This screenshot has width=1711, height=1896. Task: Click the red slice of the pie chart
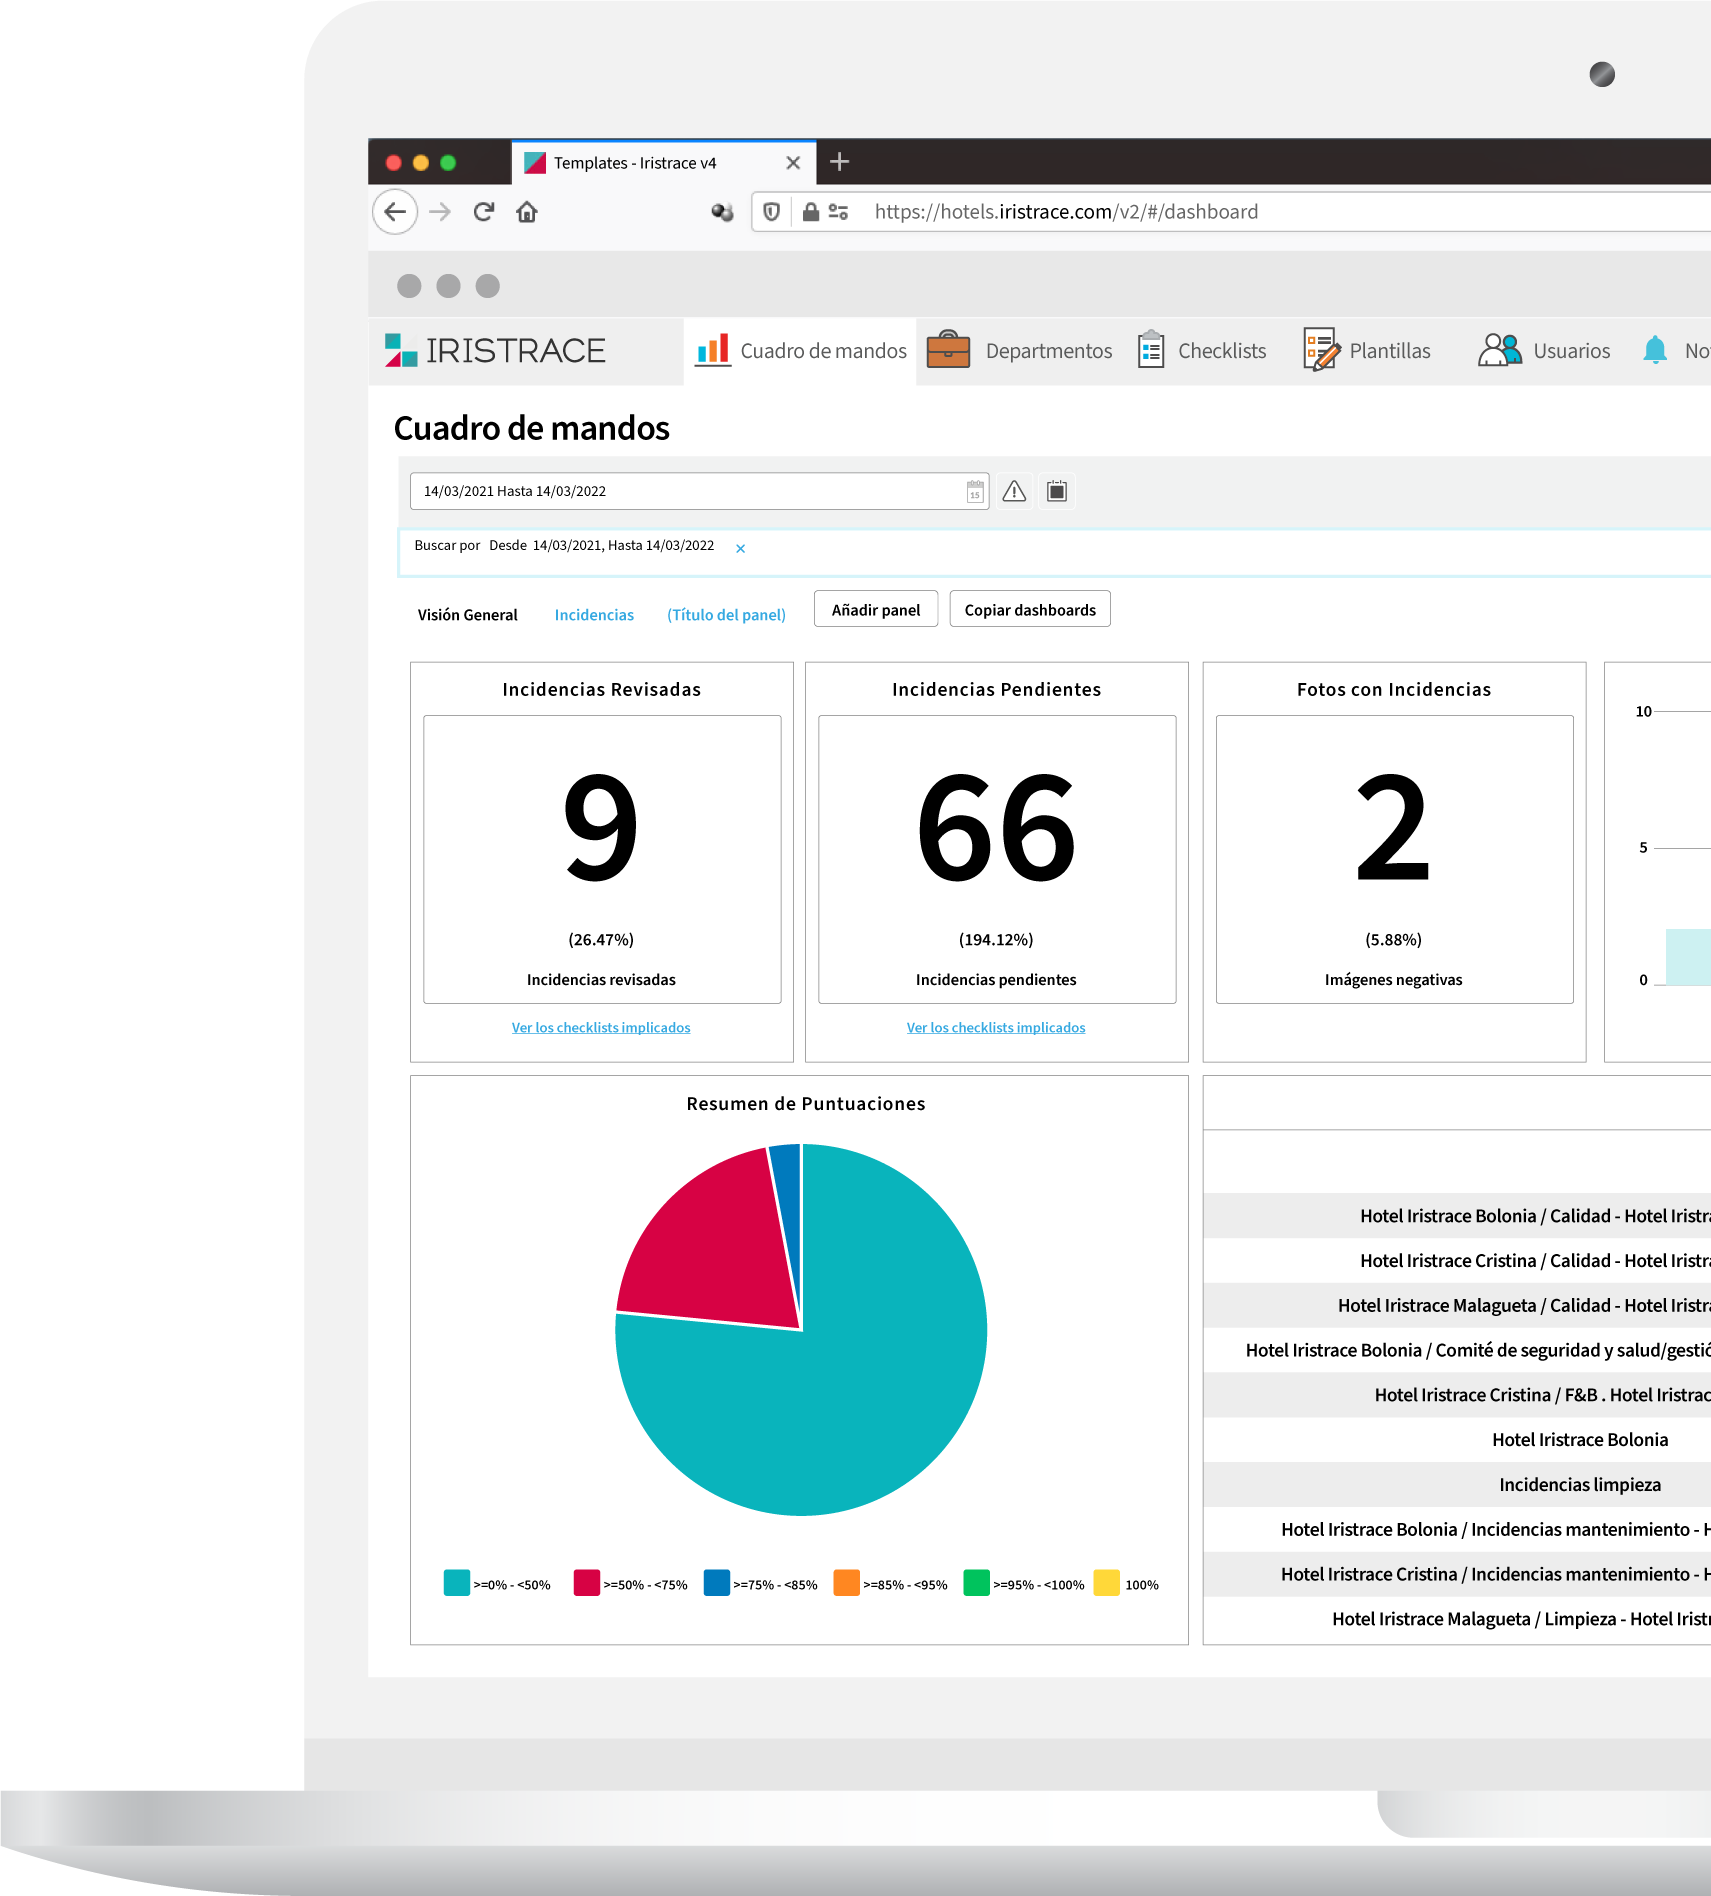[x=715, y=1245]
